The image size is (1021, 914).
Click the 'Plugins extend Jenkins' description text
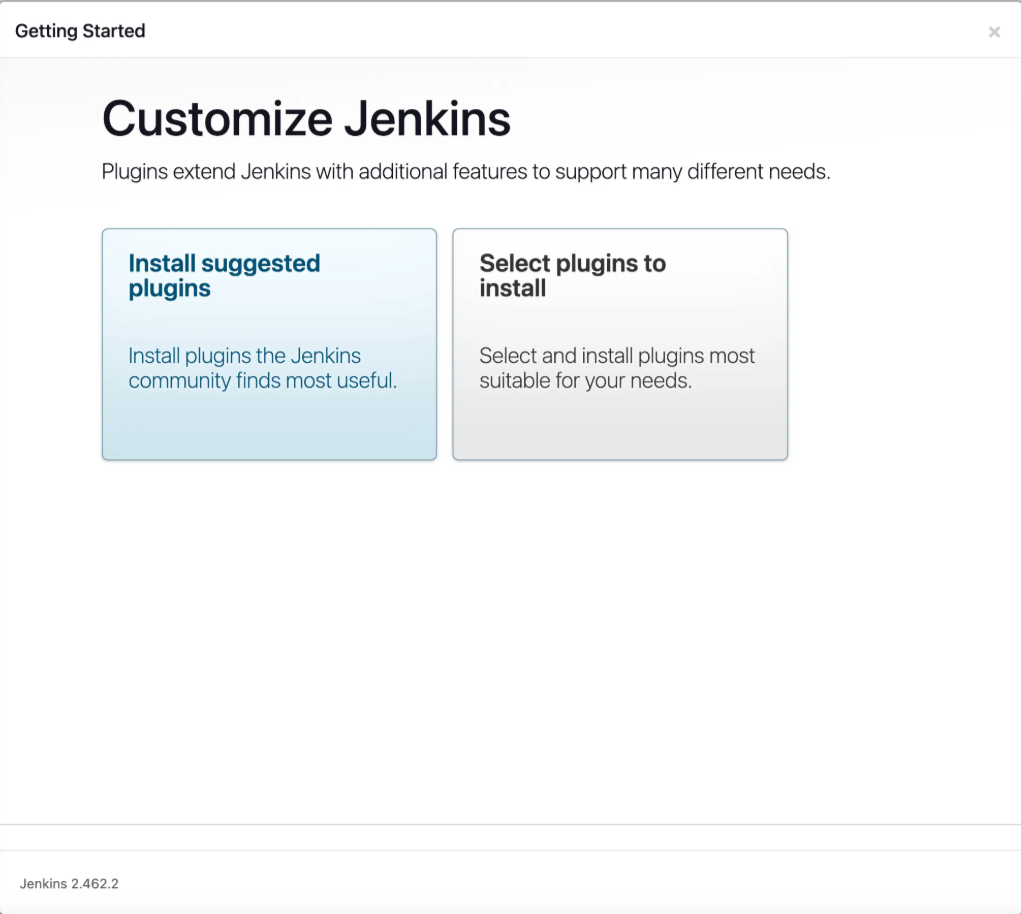pyautogui.click(x=466, y=172)
